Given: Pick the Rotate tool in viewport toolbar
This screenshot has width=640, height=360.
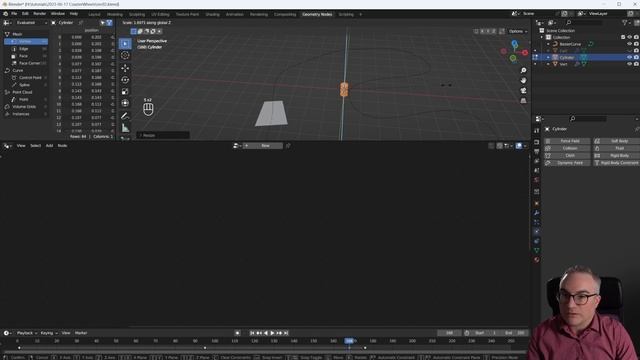Looking at the screenshot, I should tap(125, 80).
